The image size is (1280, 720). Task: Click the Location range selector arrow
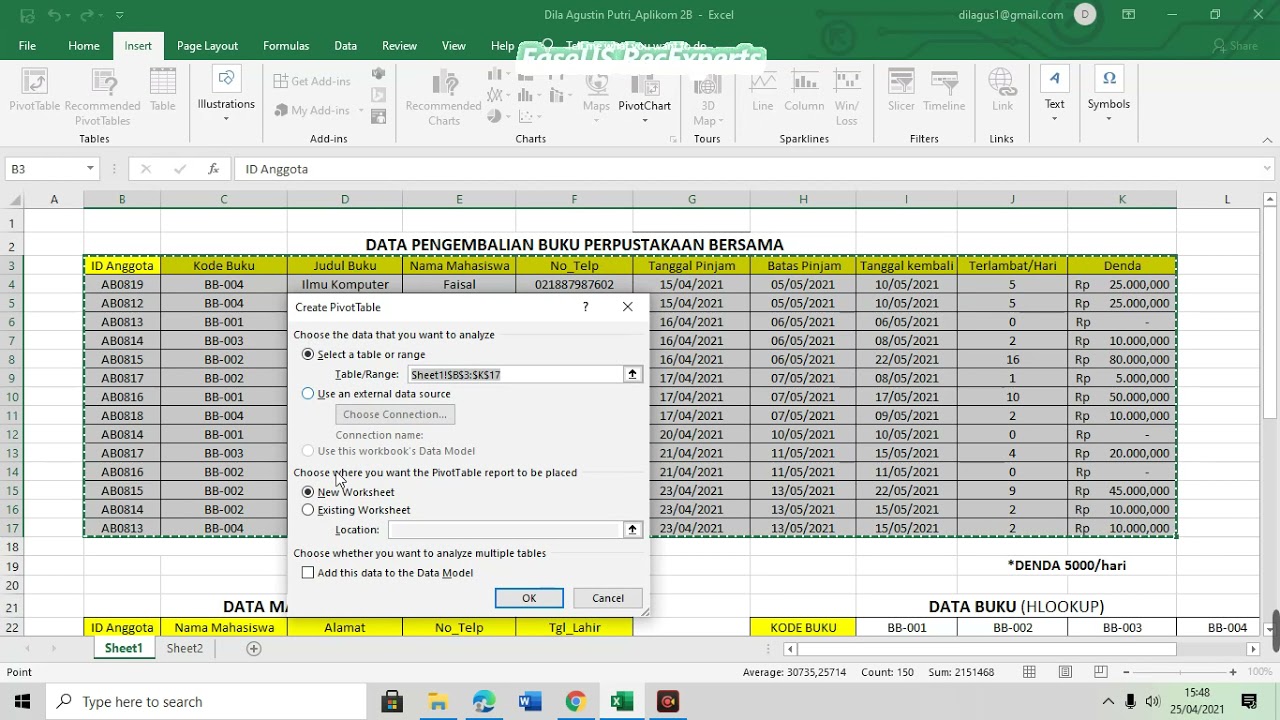tap(632, 529)
